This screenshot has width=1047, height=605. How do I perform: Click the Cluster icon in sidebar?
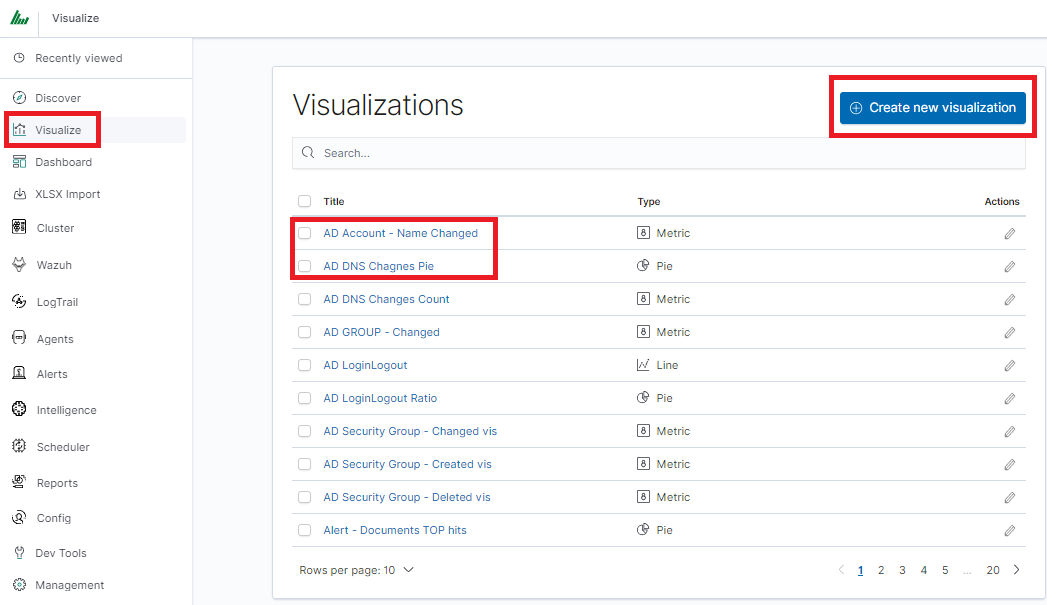pyautogui.click(x=19, y=228)
